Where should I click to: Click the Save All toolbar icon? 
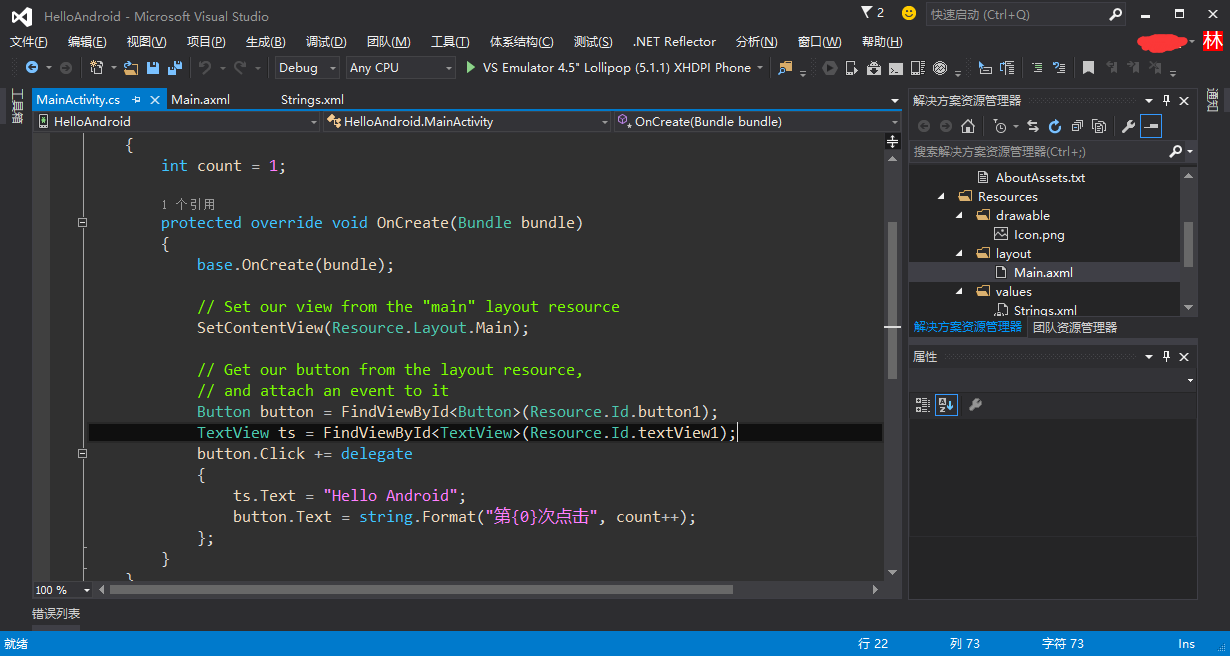[174, 68]
